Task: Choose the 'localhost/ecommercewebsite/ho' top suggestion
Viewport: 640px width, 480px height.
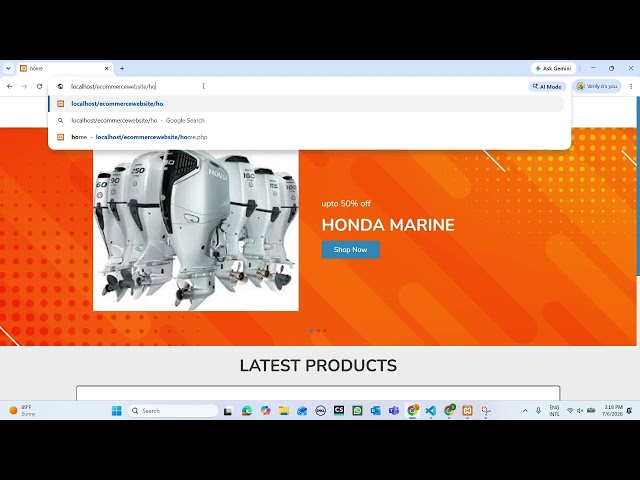Action: click(306, 104)
